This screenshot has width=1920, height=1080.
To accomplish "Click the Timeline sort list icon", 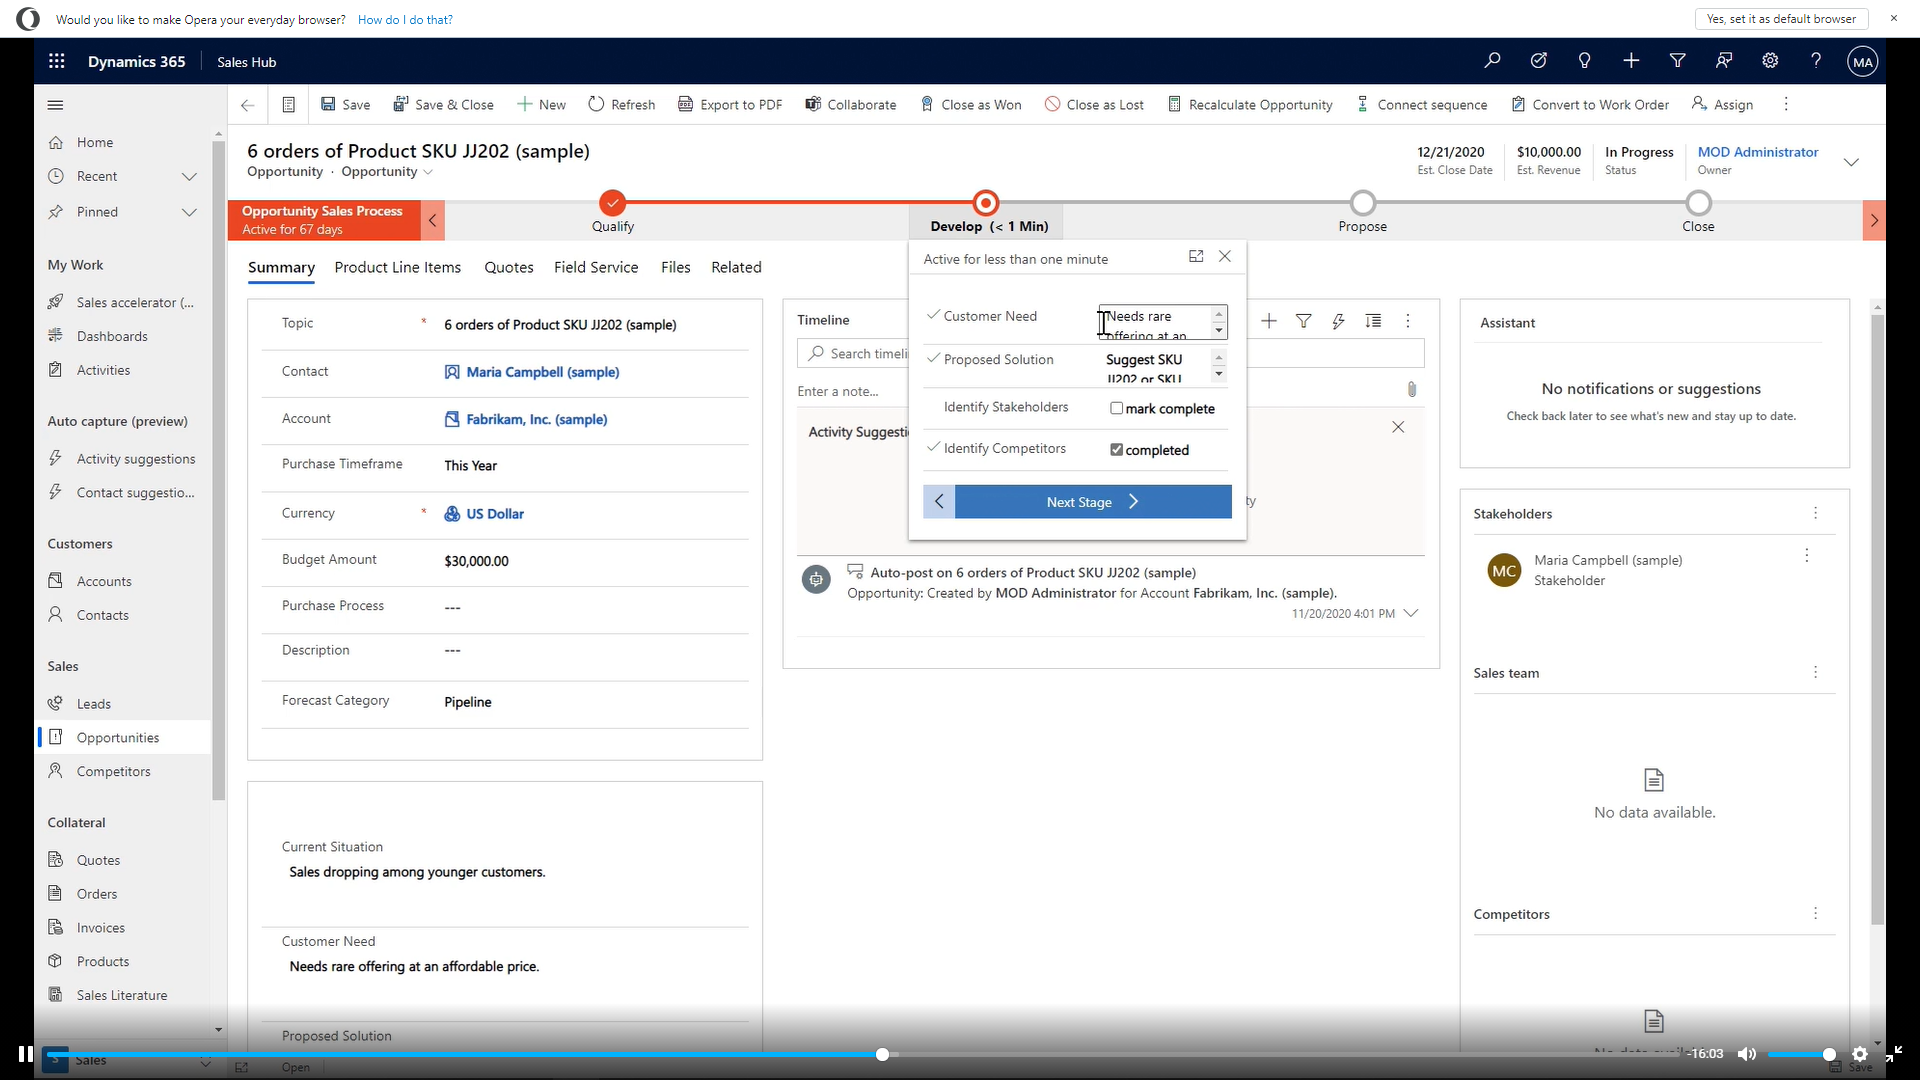I will (1373, 321).
